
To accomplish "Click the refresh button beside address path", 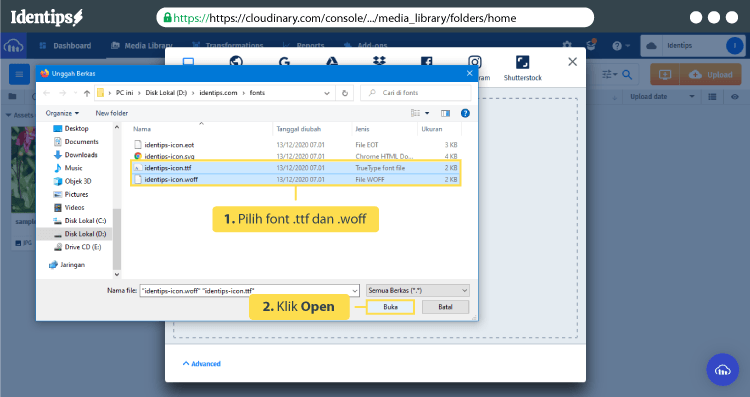I will pos(344,93).
